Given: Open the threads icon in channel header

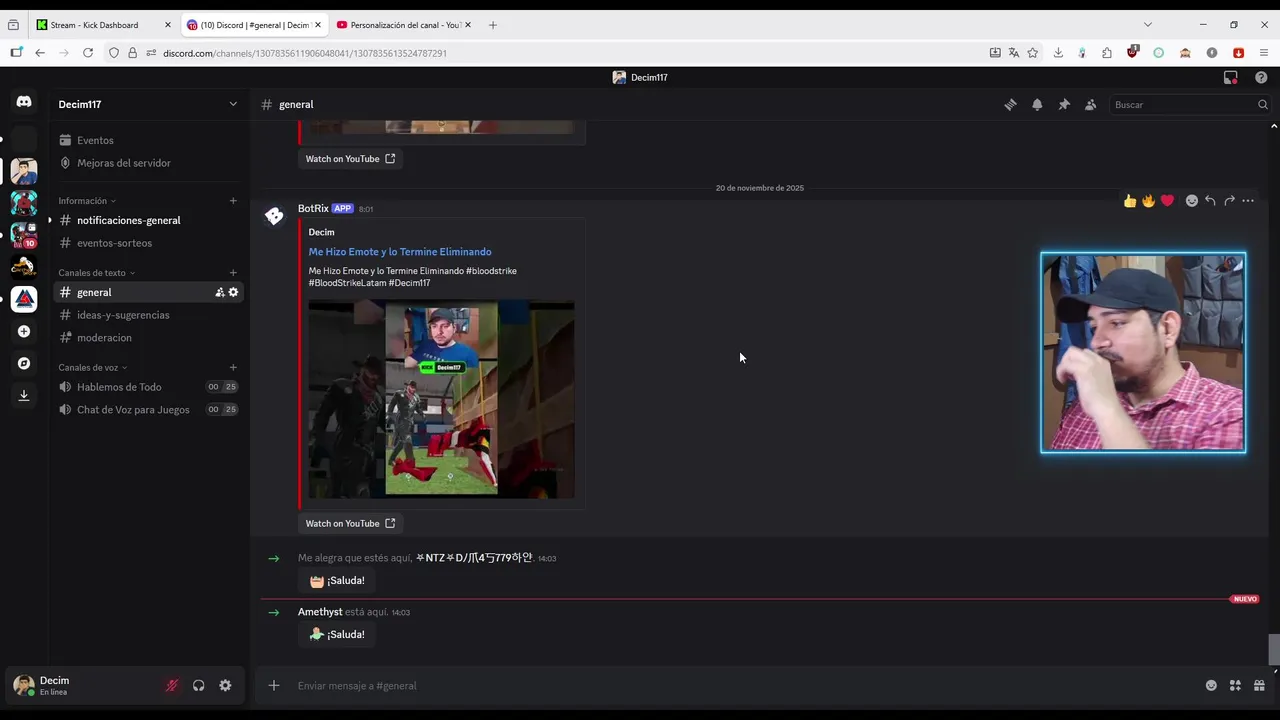Looking at the screenshot, I should click(x=1010, y=104).
